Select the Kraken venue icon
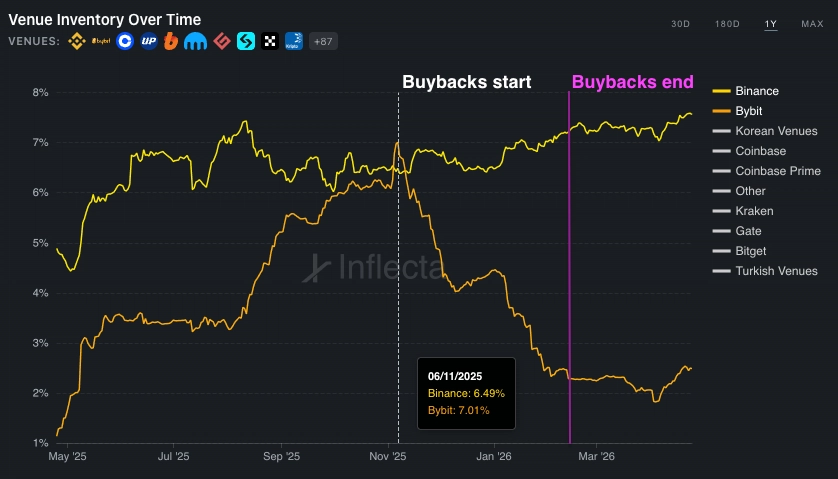Image resolution: width=838 pixels, height=479 pixels. pos(196,41)
